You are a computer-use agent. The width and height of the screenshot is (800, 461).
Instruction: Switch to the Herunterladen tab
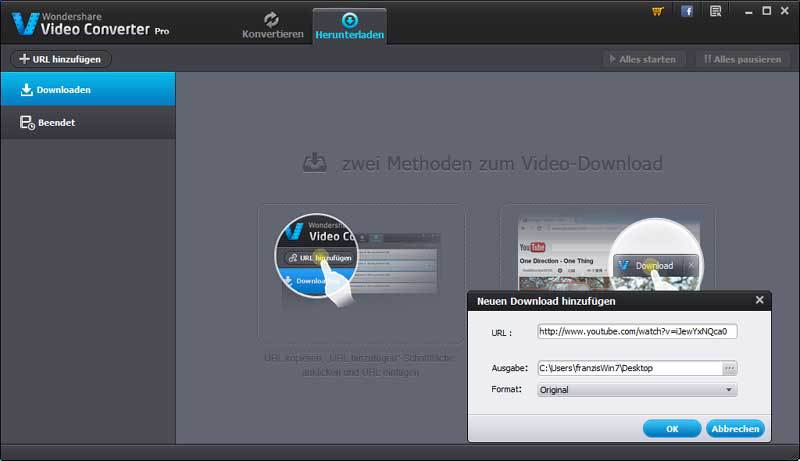pyautogui.click(x=349, y=27)
